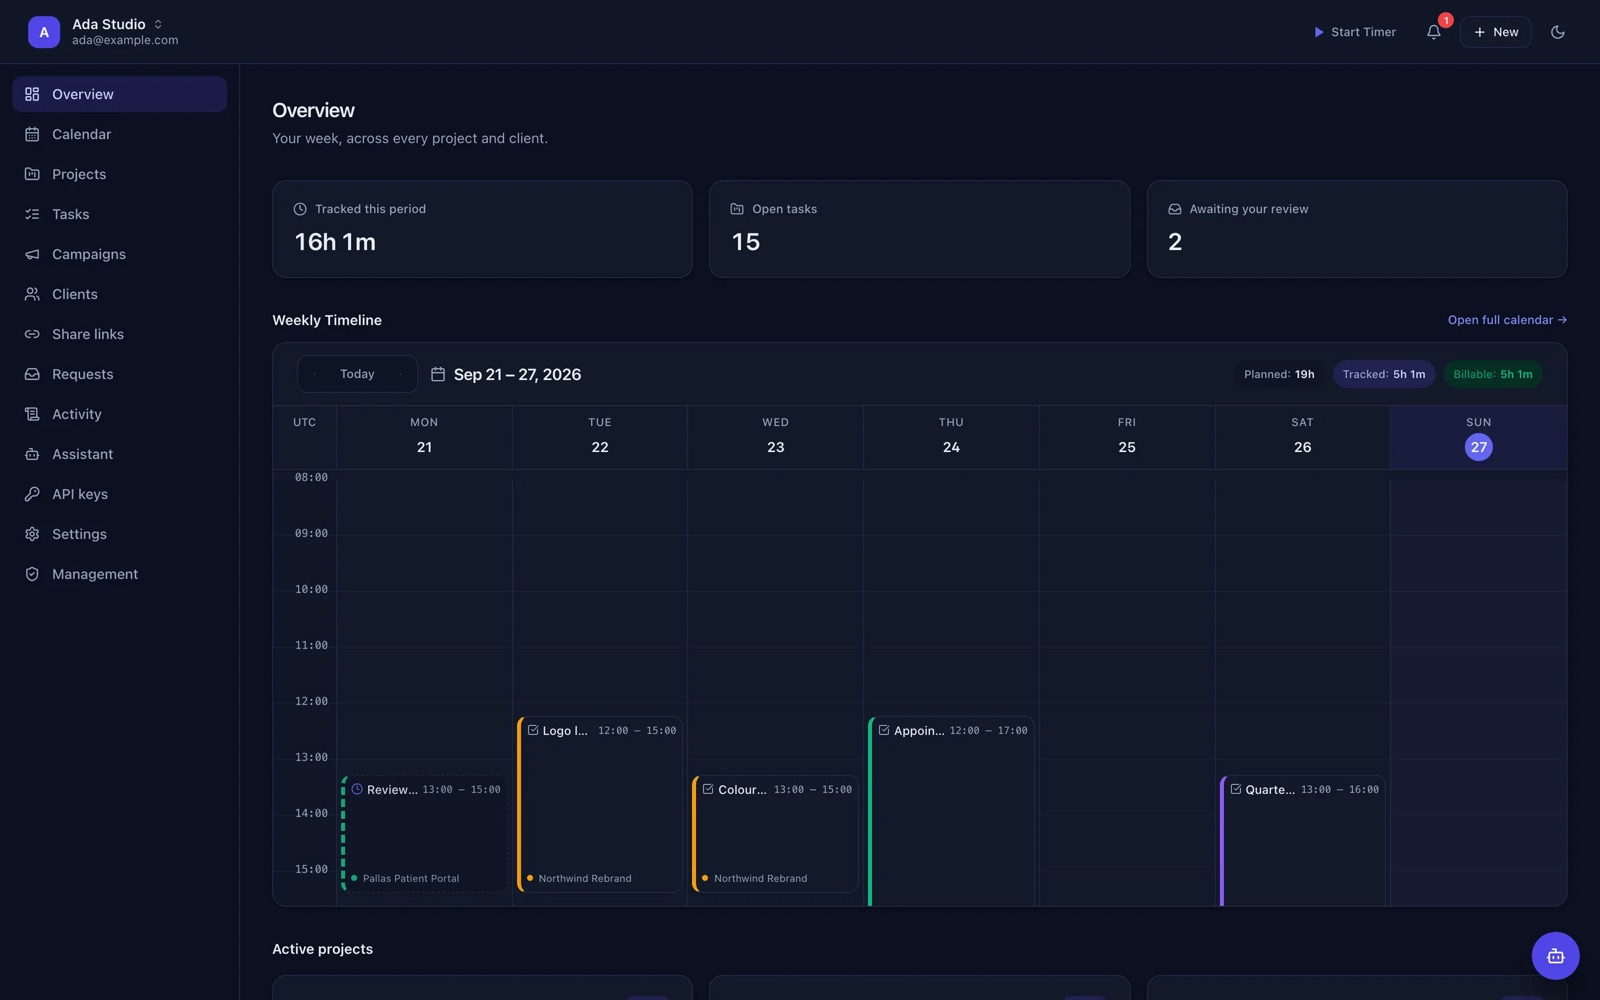
Task: Click the Weekly Timeline heading
Action: click(x=327, y=320)
